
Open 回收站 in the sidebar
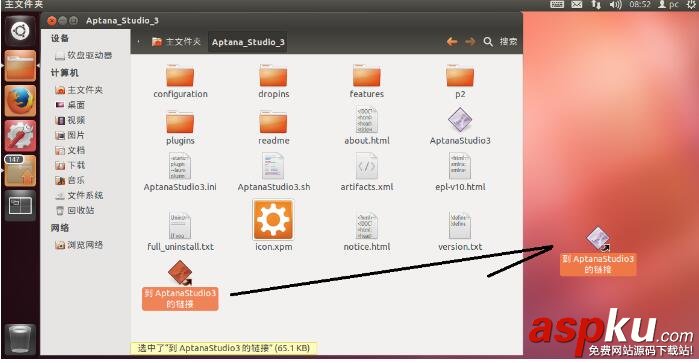pos(75,210)
